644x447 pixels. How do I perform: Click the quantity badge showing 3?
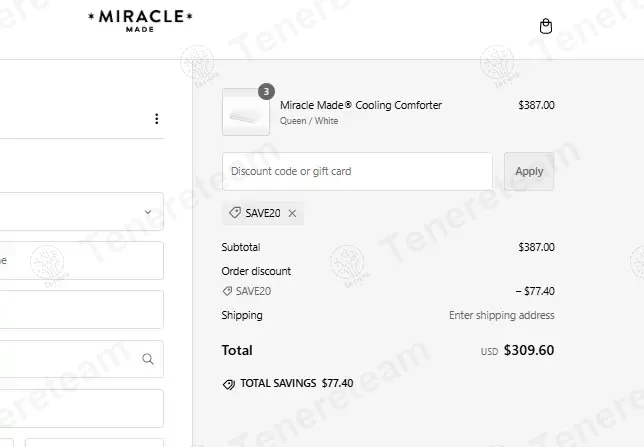point(265,91)
